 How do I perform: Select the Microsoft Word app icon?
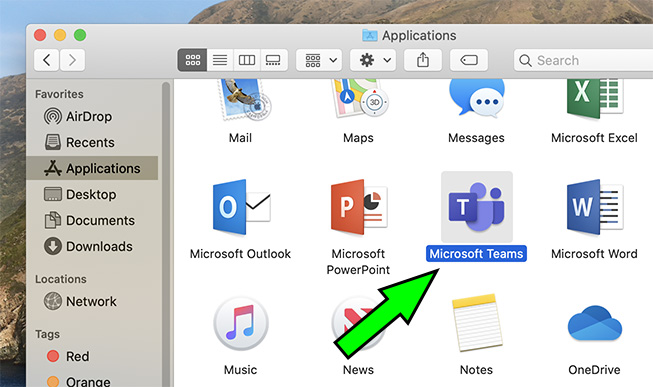[x=594, y=207]
